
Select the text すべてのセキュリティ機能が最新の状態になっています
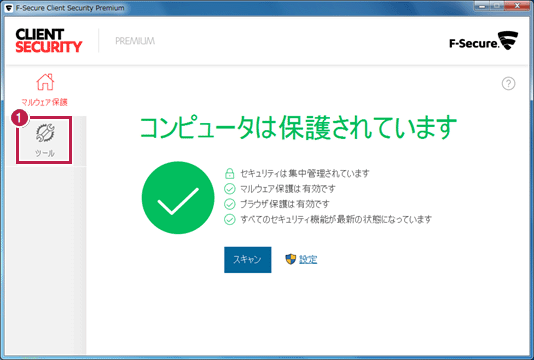tap(336, 219)
